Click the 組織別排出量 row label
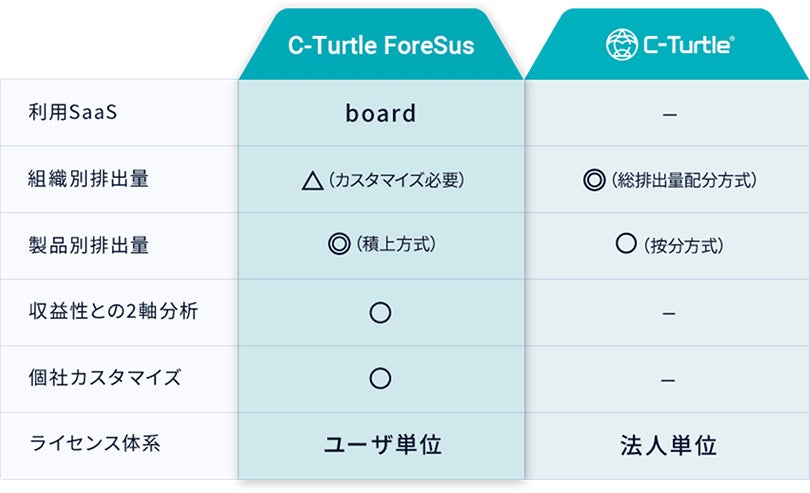 89,179
